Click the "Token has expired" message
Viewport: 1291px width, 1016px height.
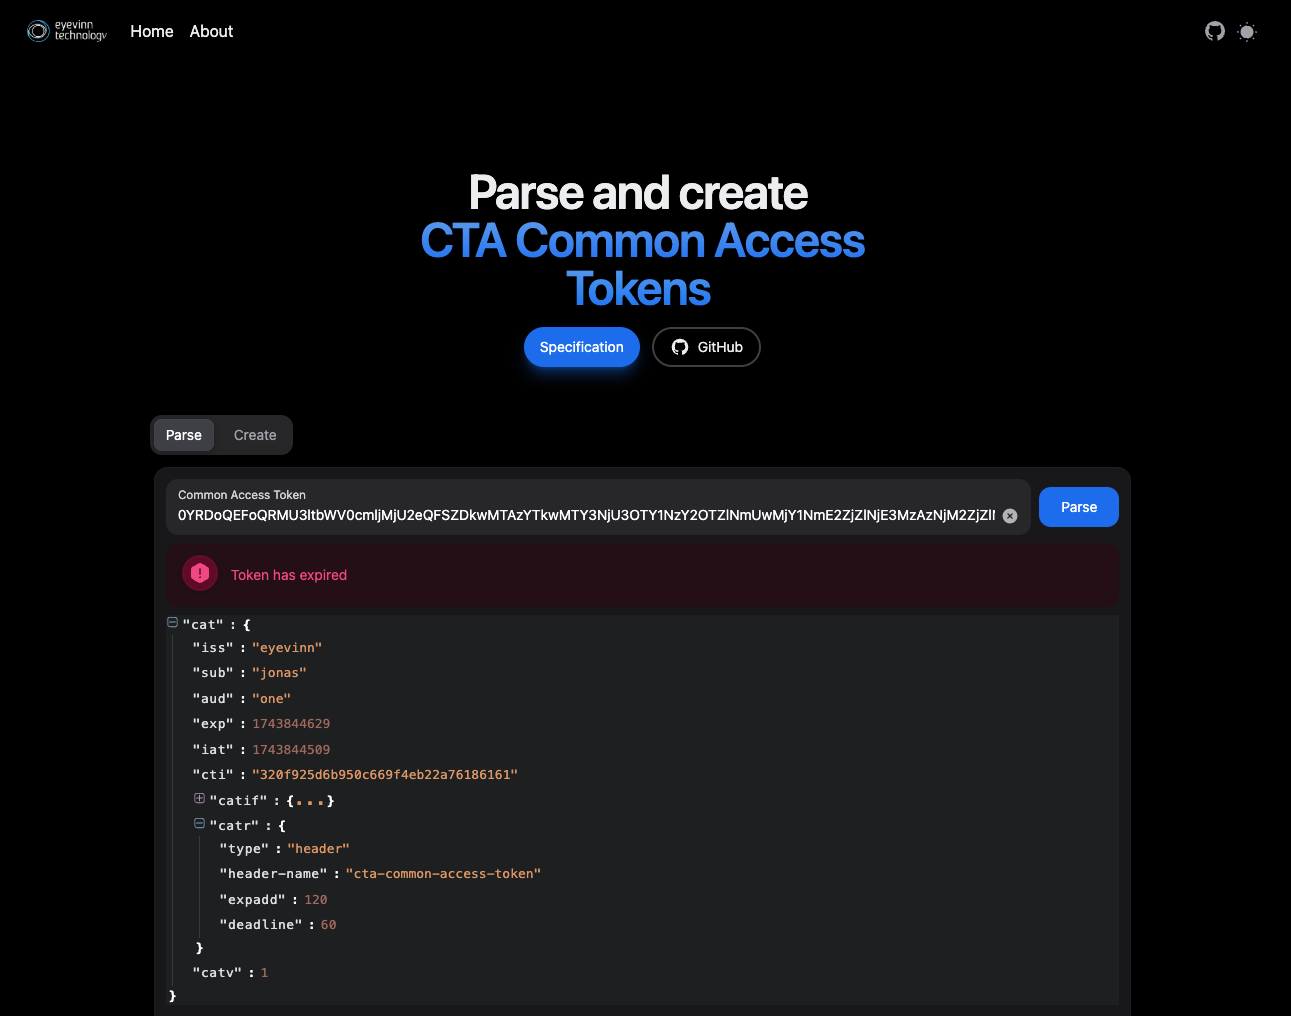[289, 575]
